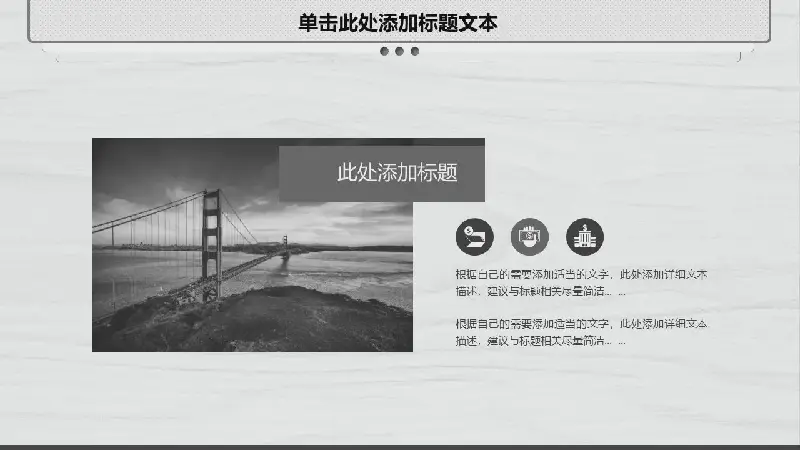
Task: Click the dollar money-transfer circle icon
Action: [x=474, y=237]
